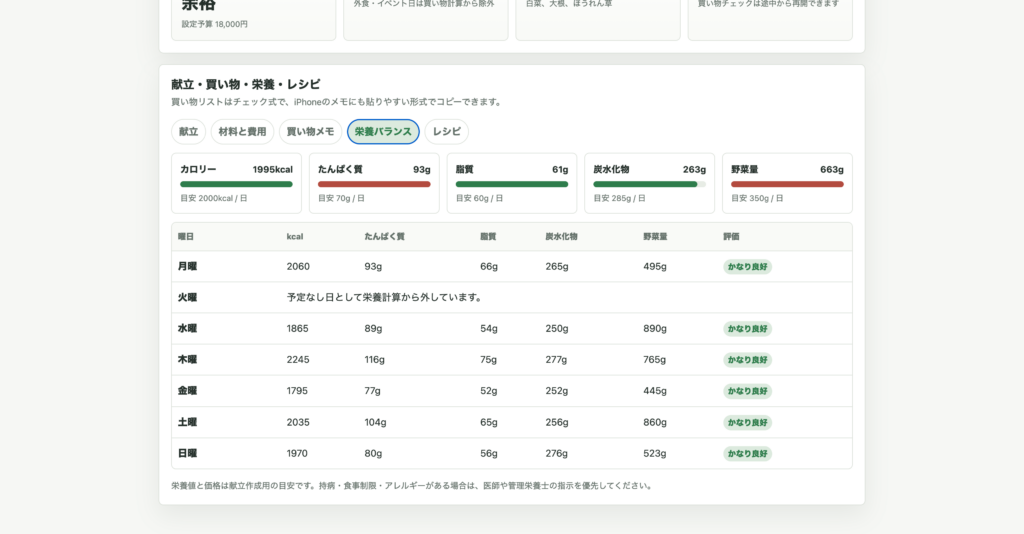The image size is (1024, 534).
Task: Click the かなり良好 badge in 月曜 row
Action: point(747,267)
